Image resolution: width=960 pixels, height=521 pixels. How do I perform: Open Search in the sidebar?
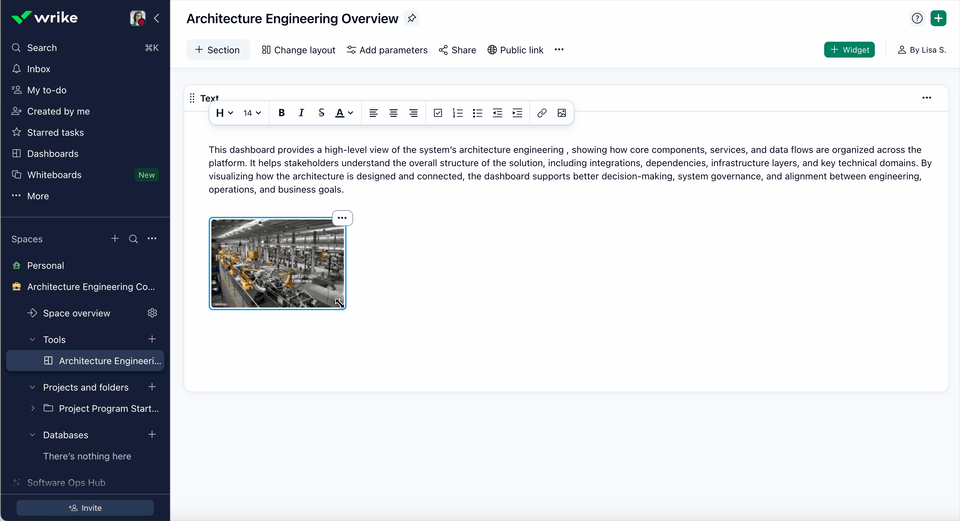(x=85, y=48)
